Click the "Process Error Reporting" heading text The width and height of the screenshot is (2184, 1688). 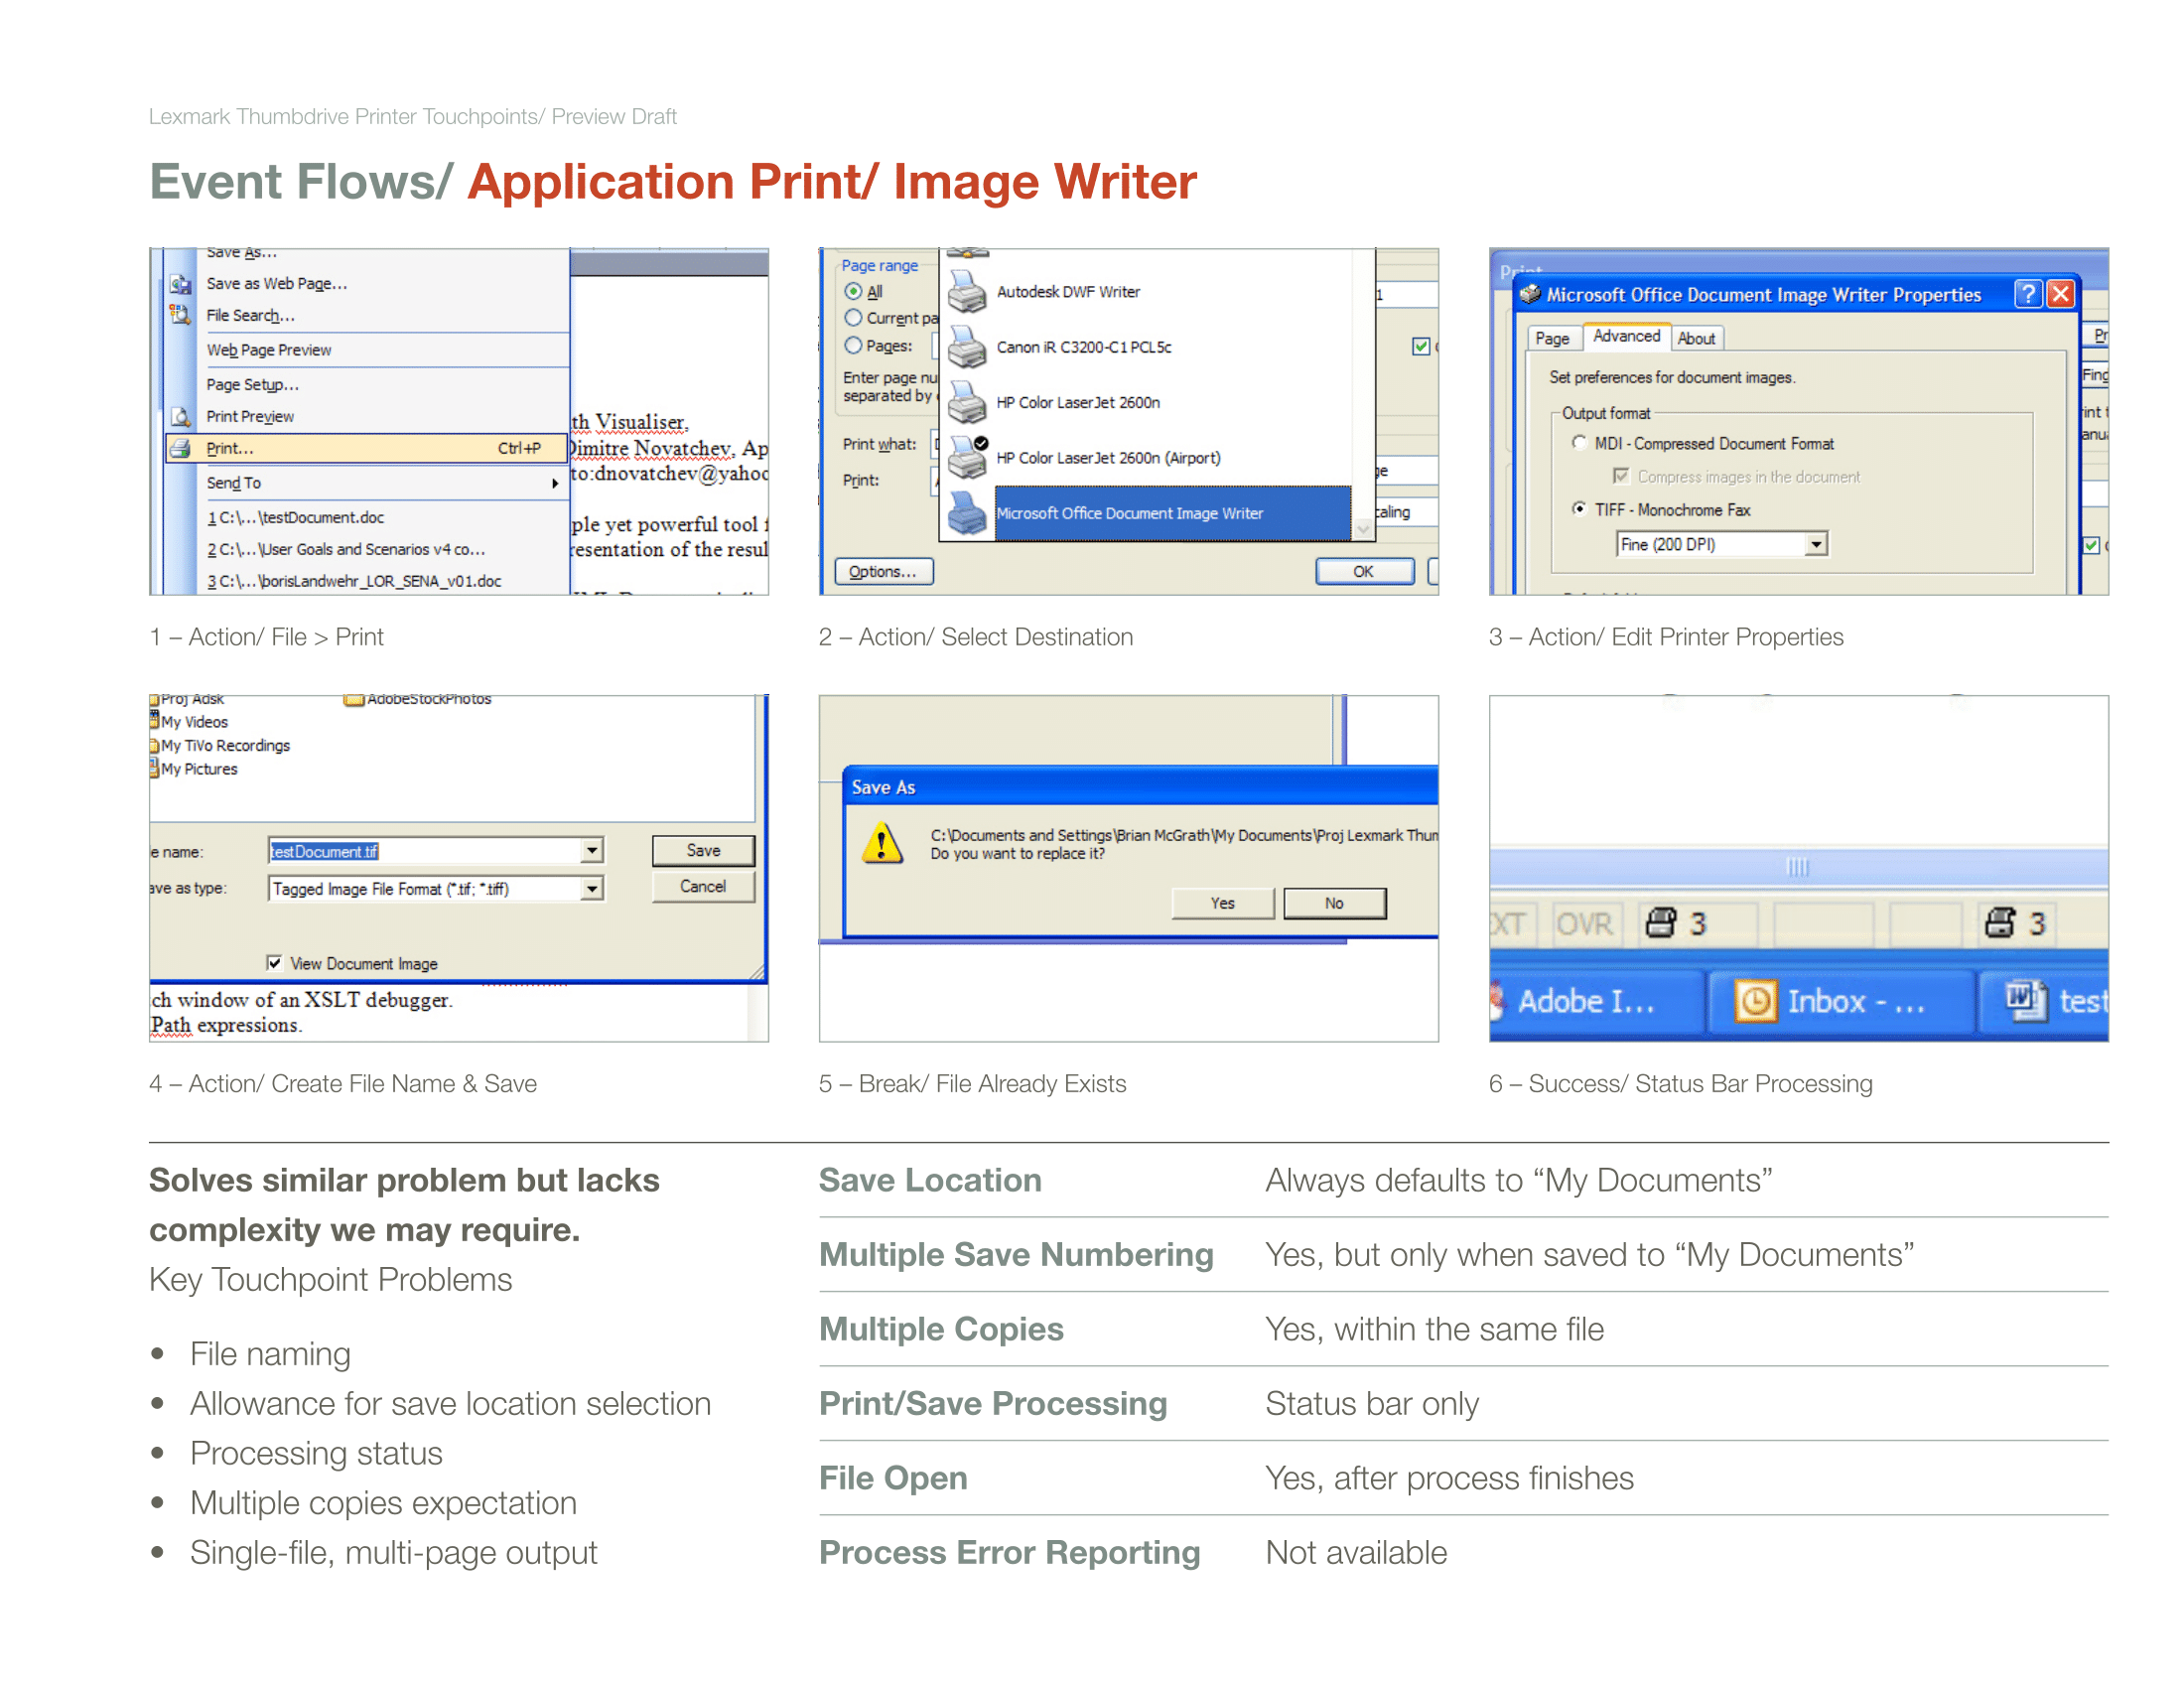coord(1010,1553)
